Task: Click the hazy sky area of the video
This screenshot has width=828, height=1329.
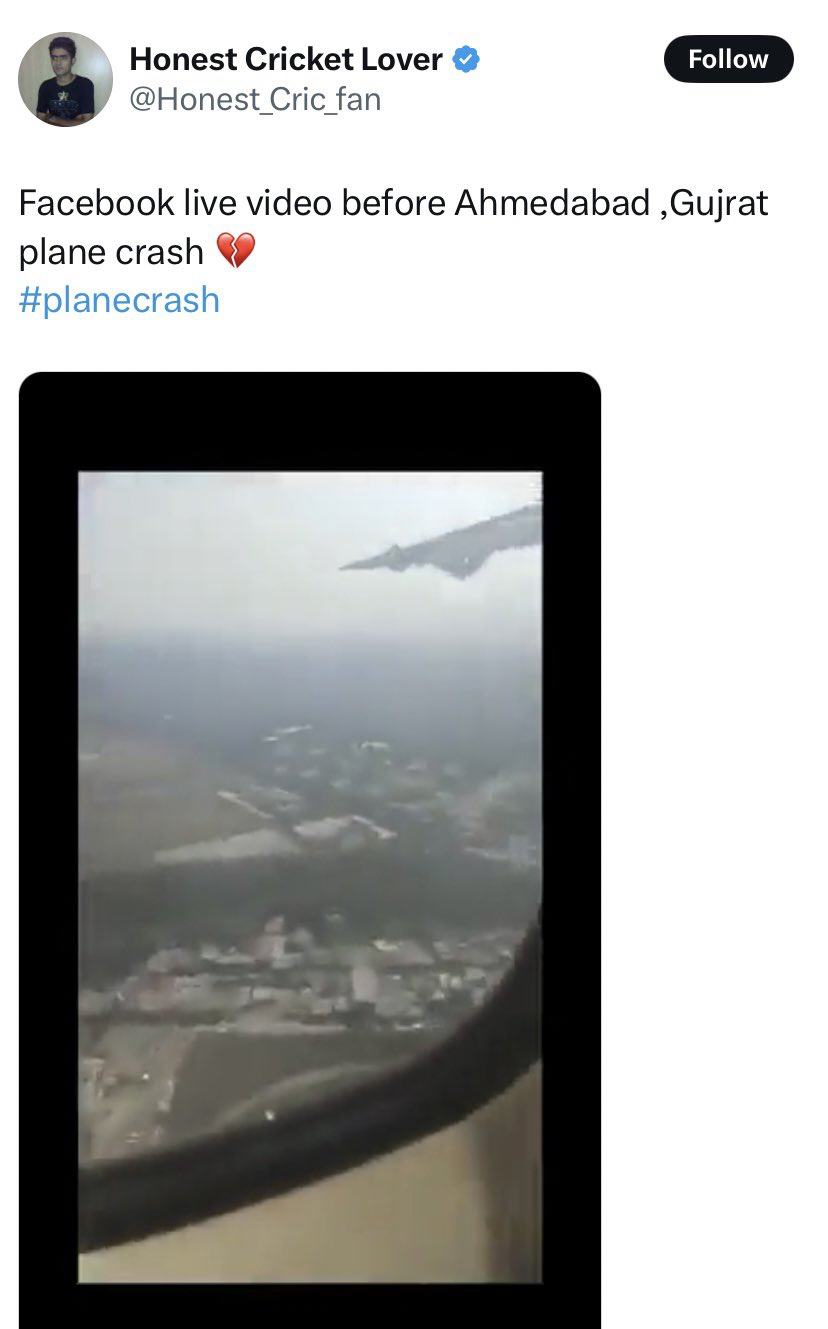Action: point(230,550)
